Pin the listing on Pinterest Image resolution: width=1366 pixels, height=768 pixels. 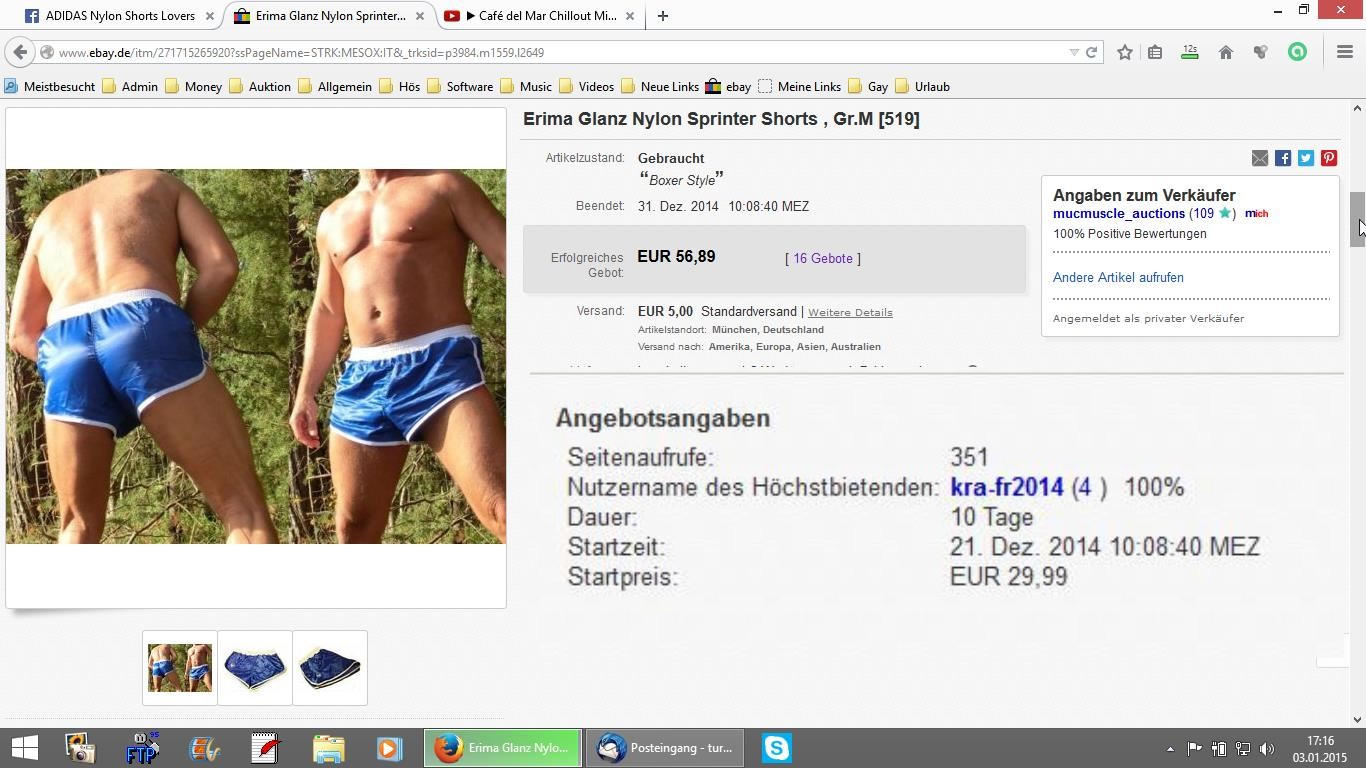pyautogui.click(x=1329, y=158)
